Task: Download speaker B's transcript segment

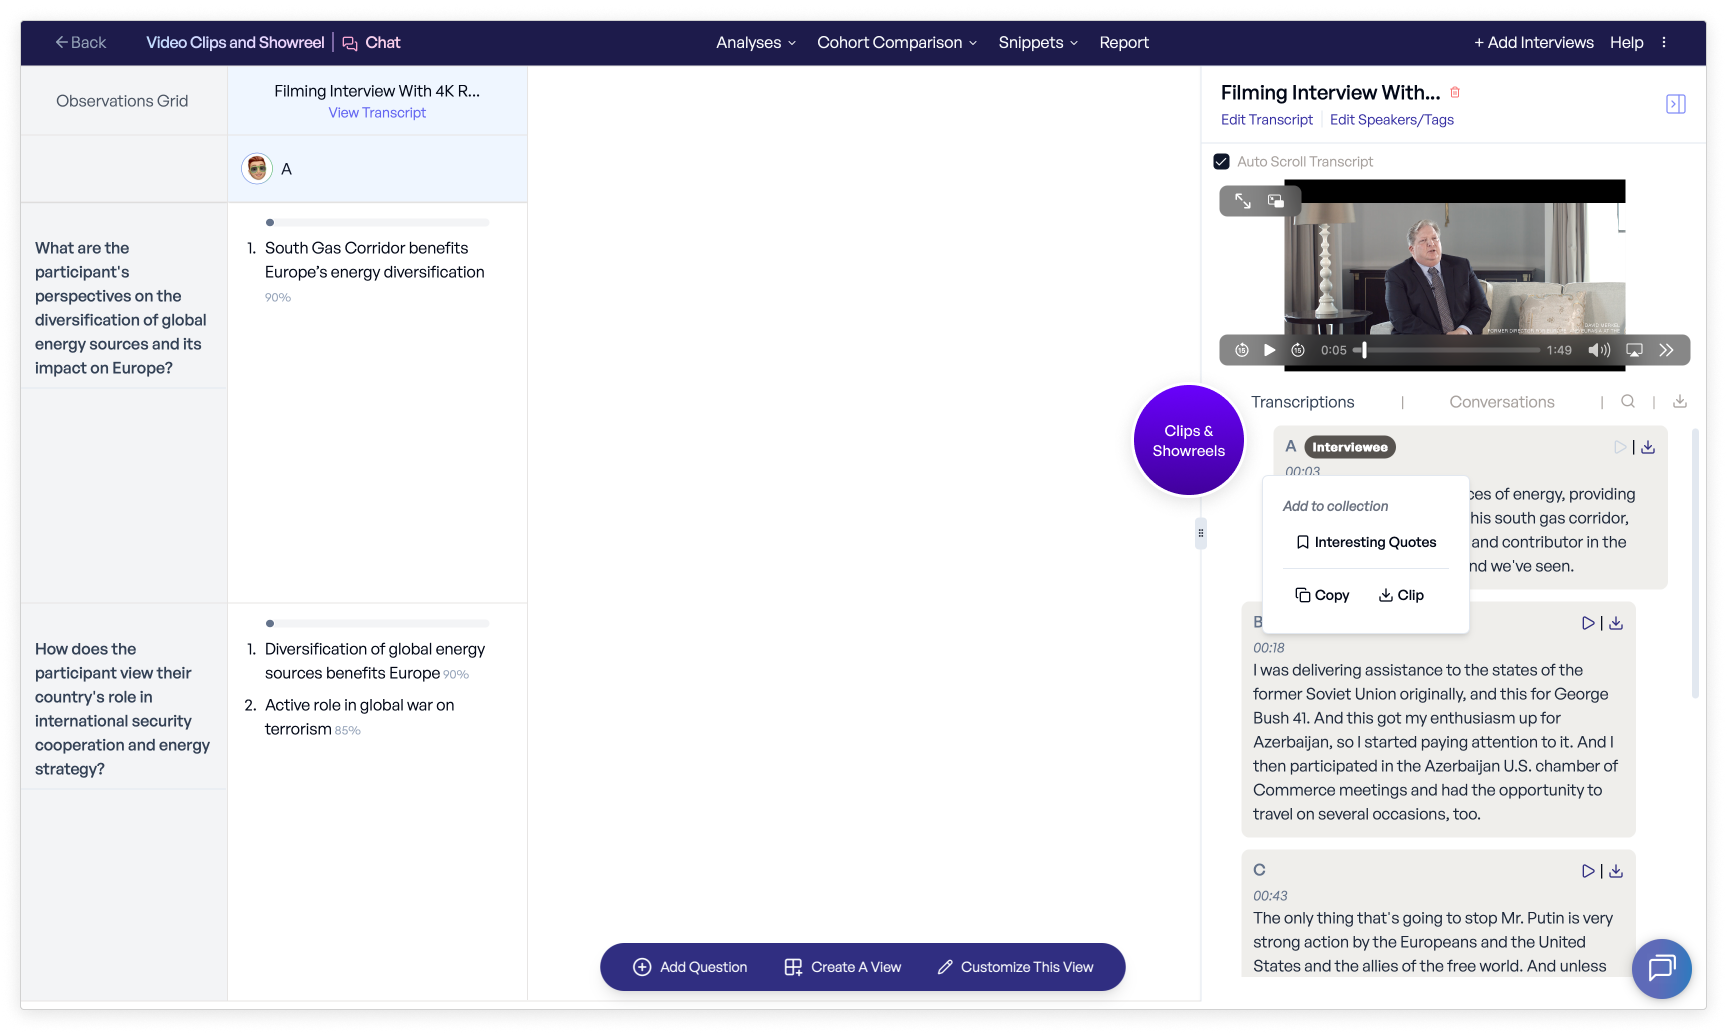Action: point(1616,623)
